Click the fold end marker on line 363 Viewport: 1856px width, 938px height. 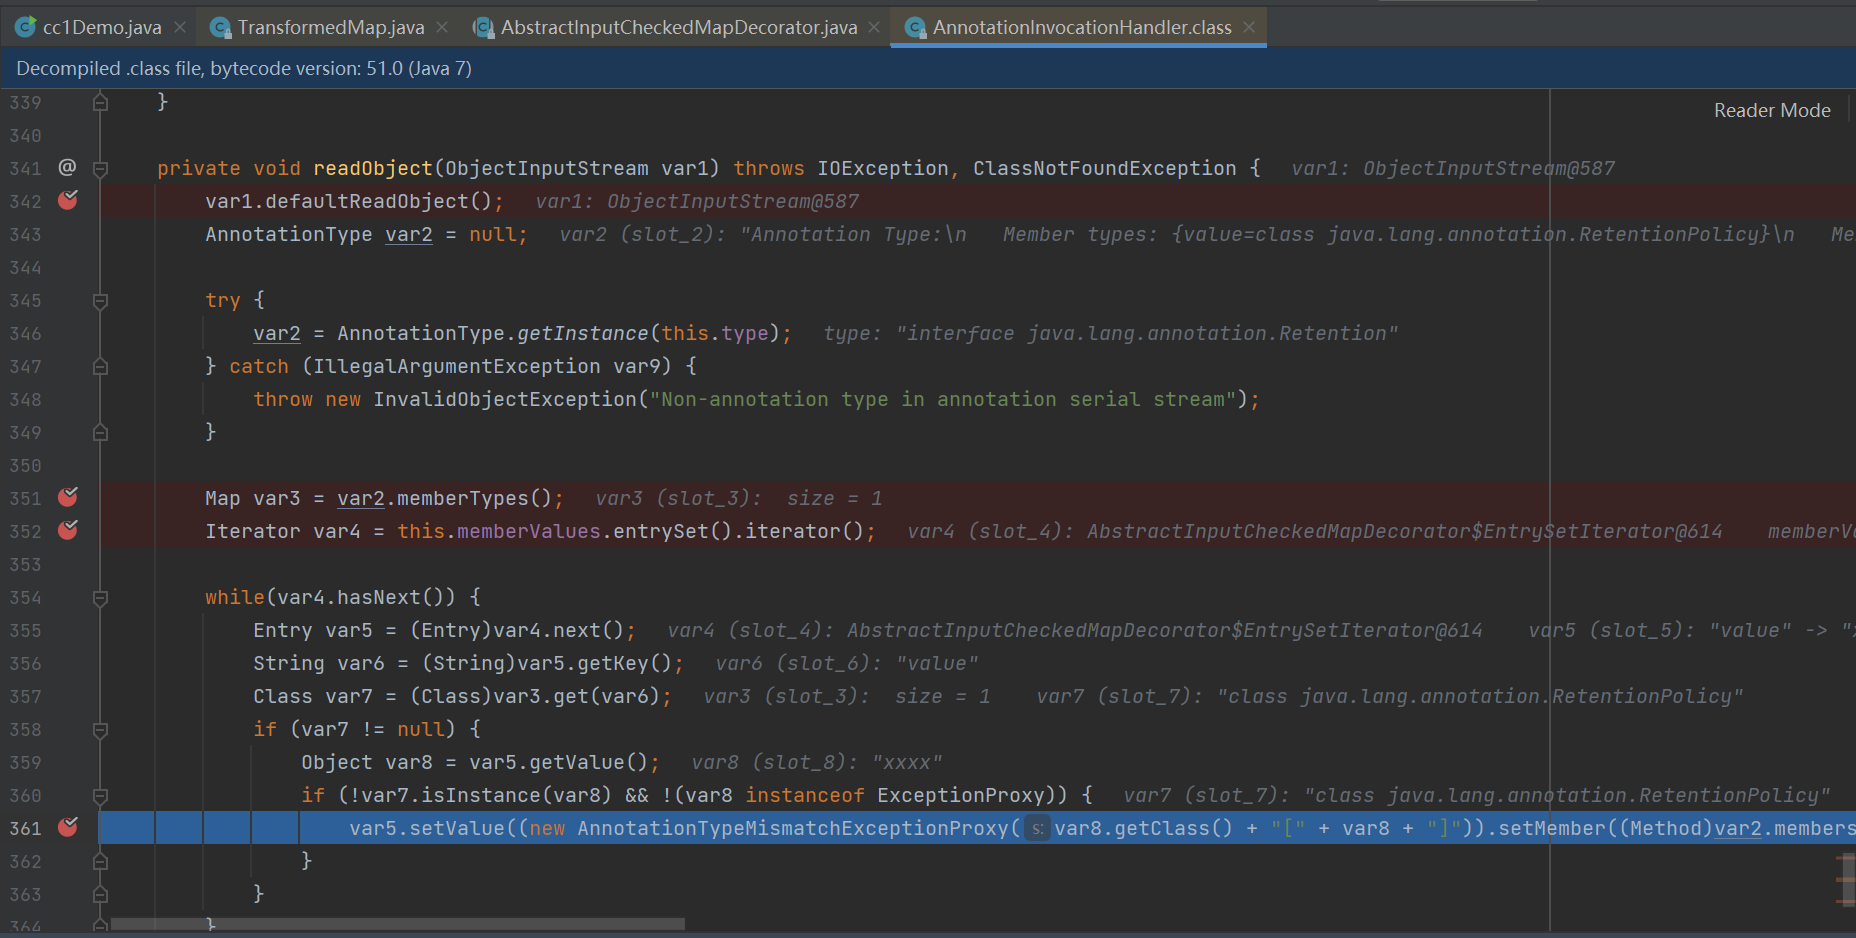tap(100, 894)
